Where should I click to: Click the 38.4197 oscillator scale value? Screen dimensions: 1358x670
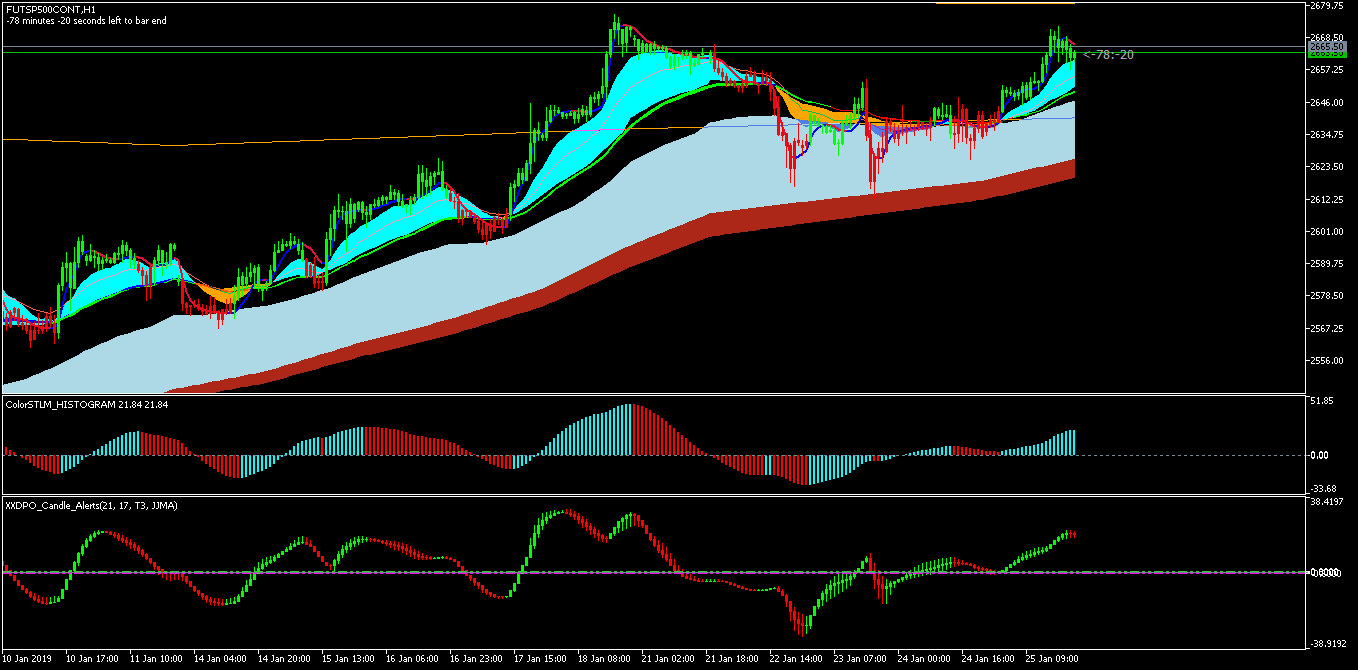(x=1325, y=502)
